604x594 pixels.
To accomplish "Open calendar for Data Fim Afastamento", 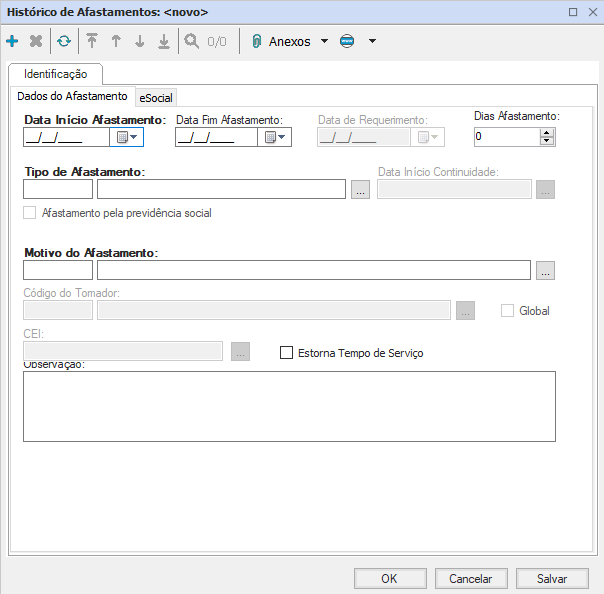I will click(x=274, y=137).
